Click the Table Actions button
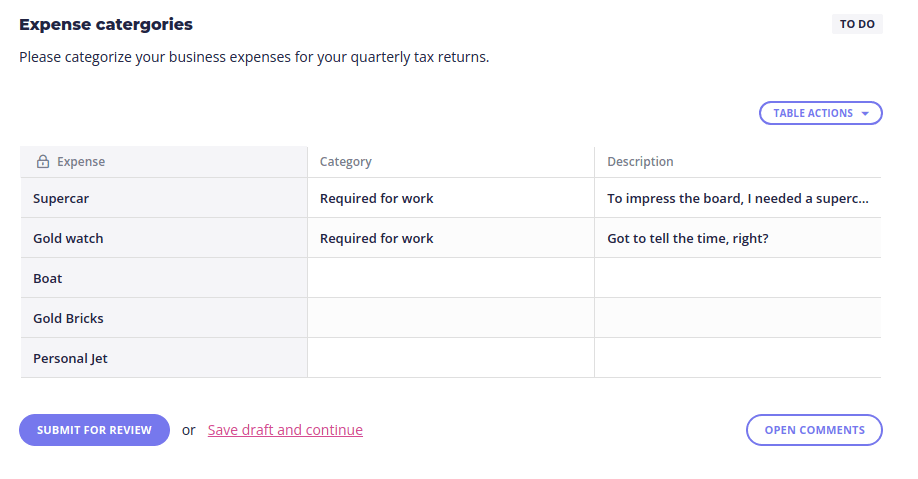The width and height of the screenshot is (918, 479). [x=820, y=113]
